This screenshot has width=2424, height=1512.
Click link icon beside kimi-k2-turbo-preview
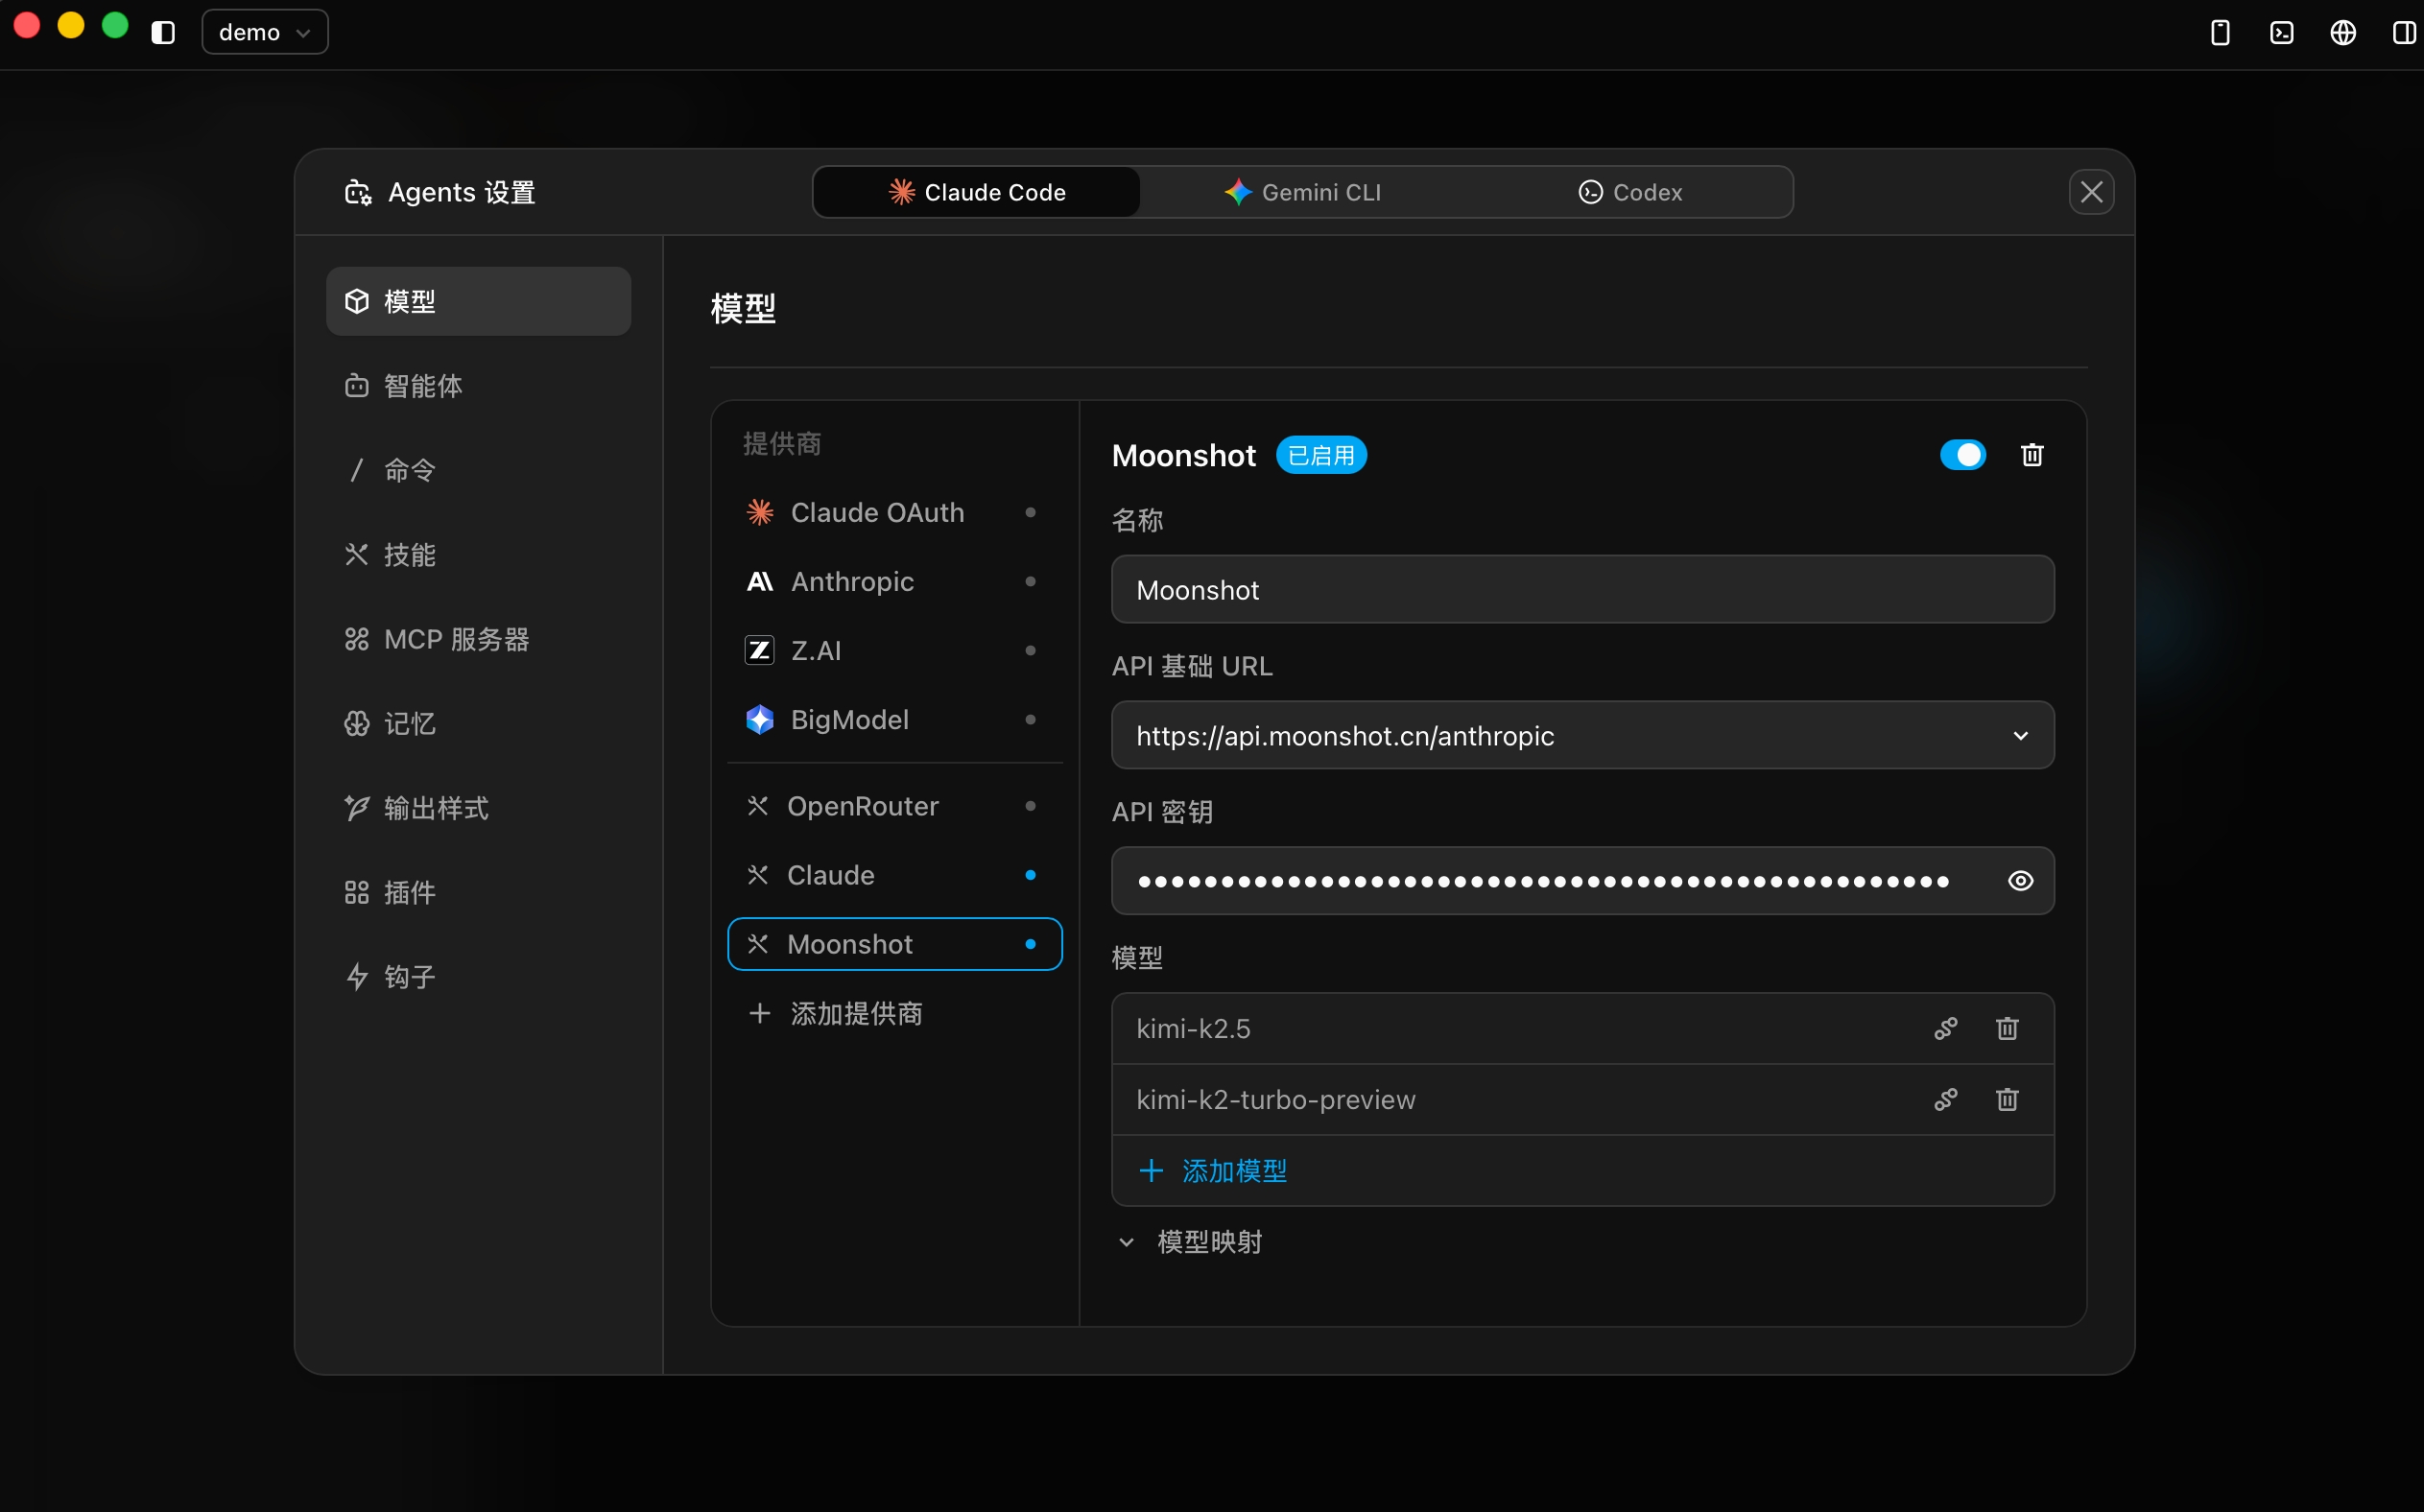(1945, 1099)
